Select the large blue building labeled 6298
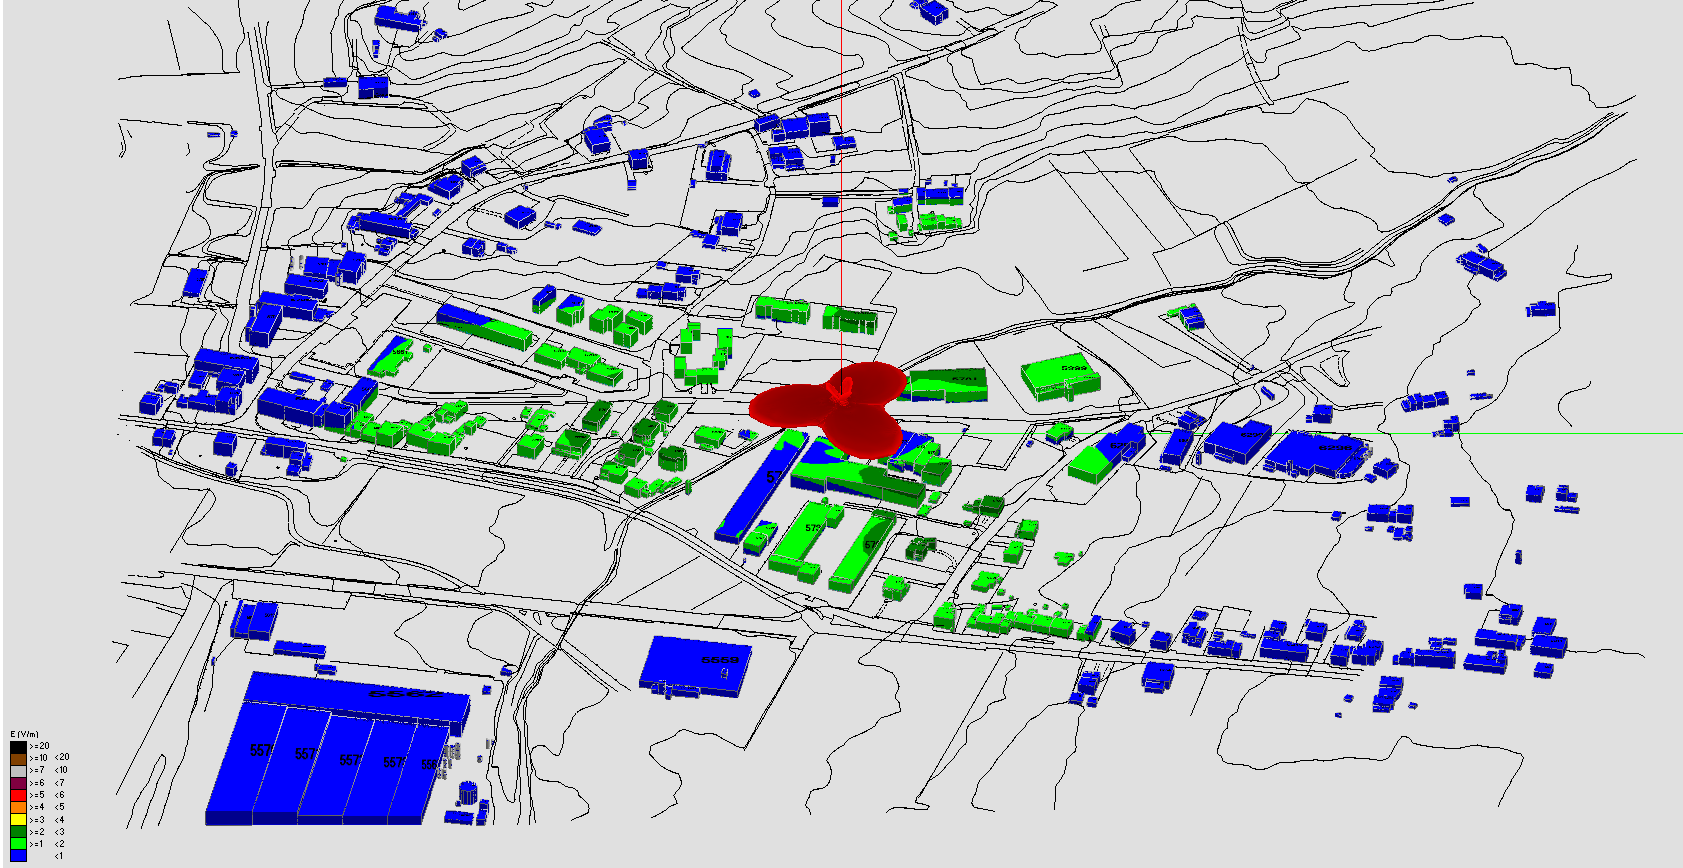 click(x=1312, y=453)
